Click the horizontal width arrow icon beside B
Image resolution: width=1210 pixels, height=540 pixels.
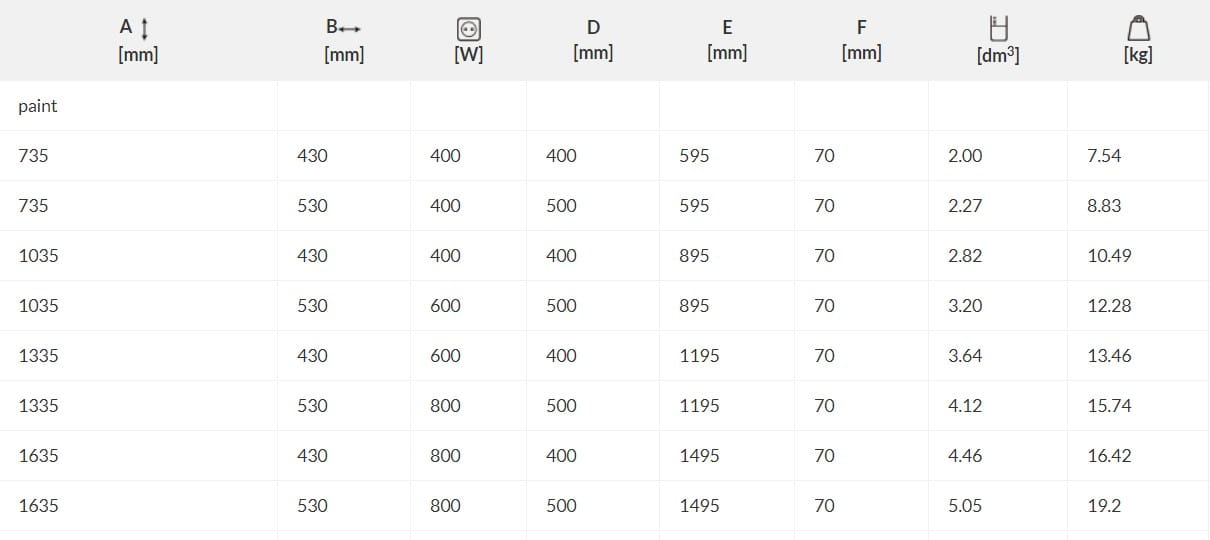pyautogui.click(x=350, y=29)
